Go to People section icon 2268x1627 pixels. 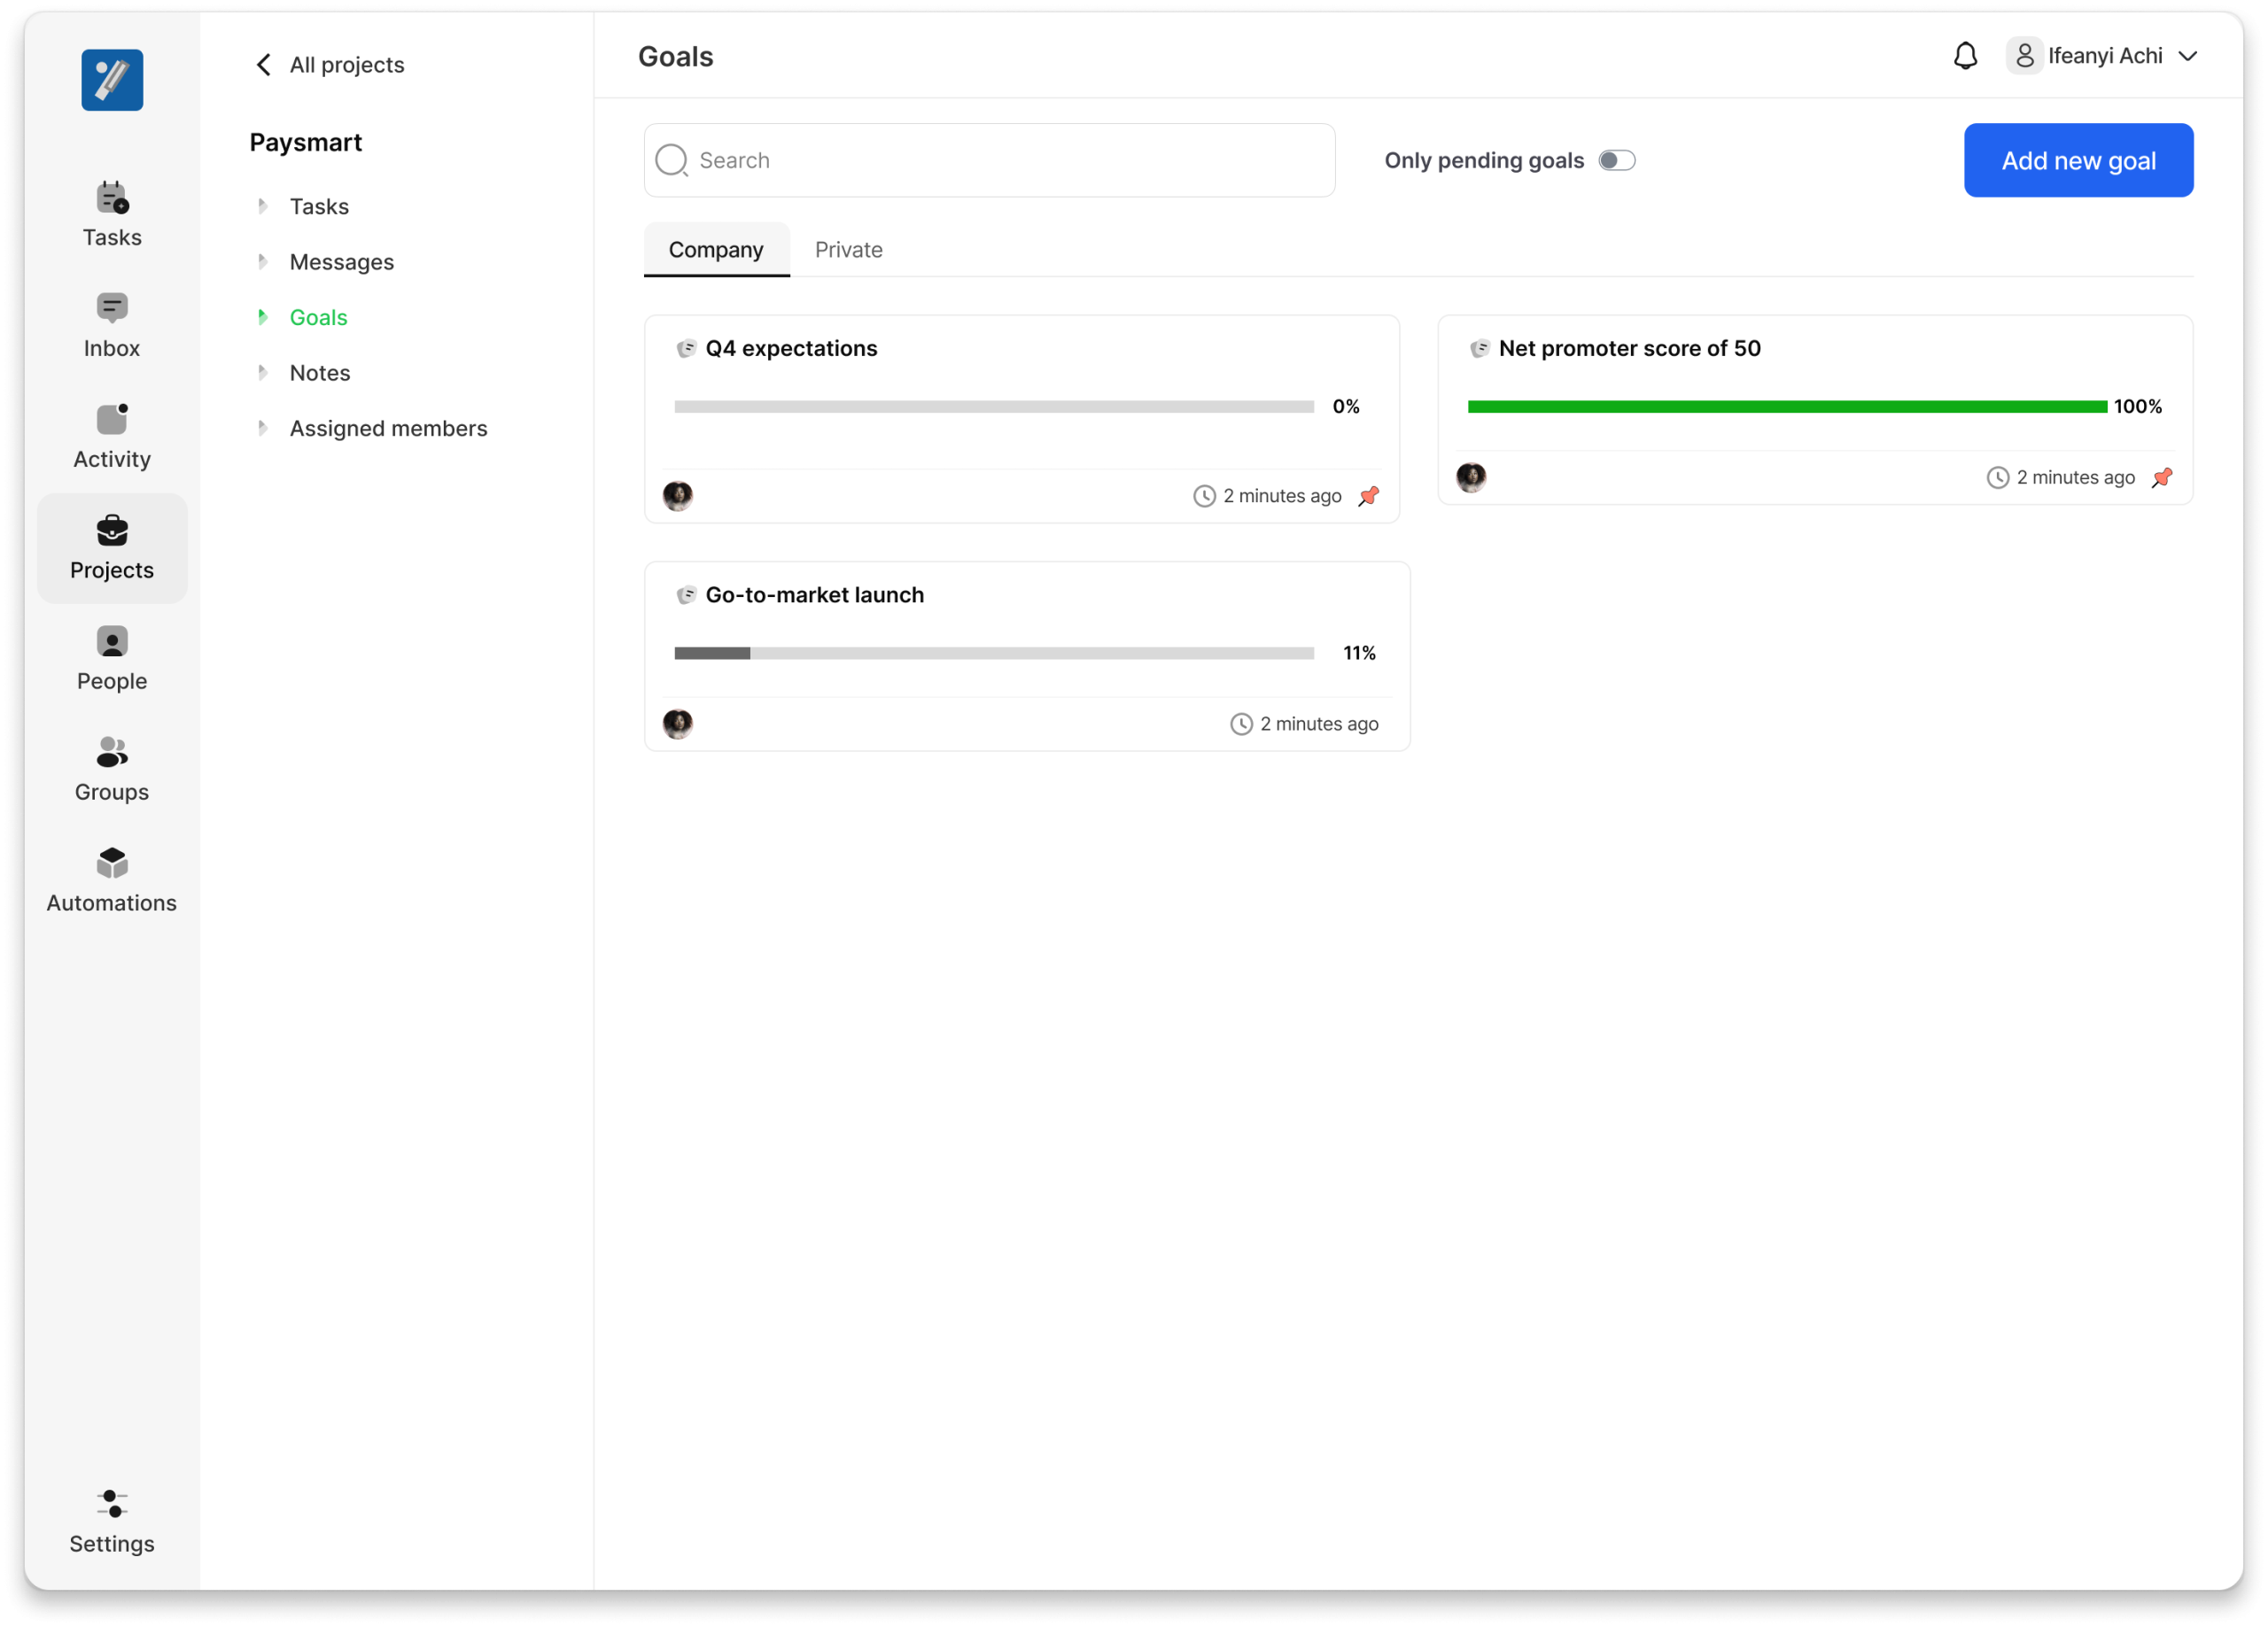click(112, 642)
